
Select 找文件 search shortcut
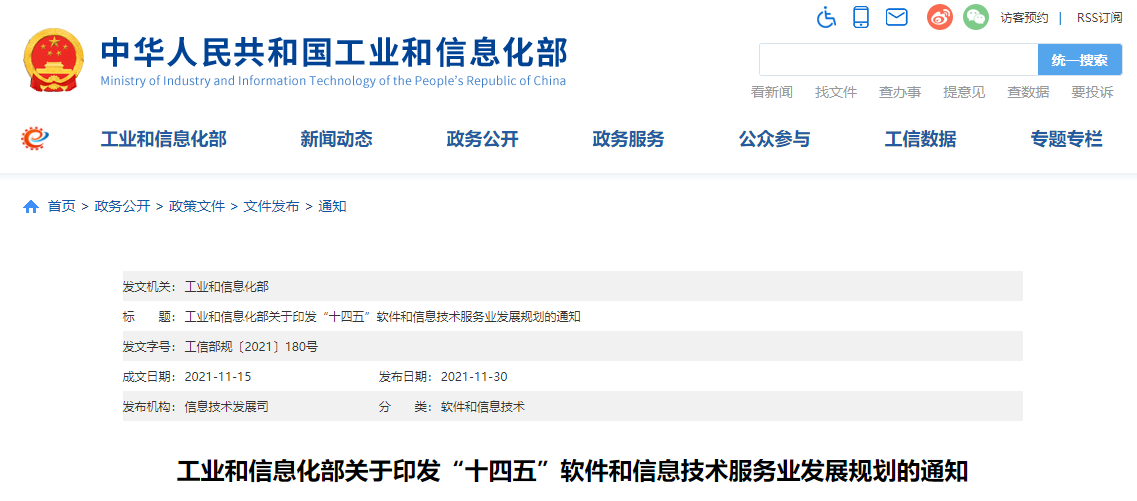pyautogui.click(x=836, y=92)
